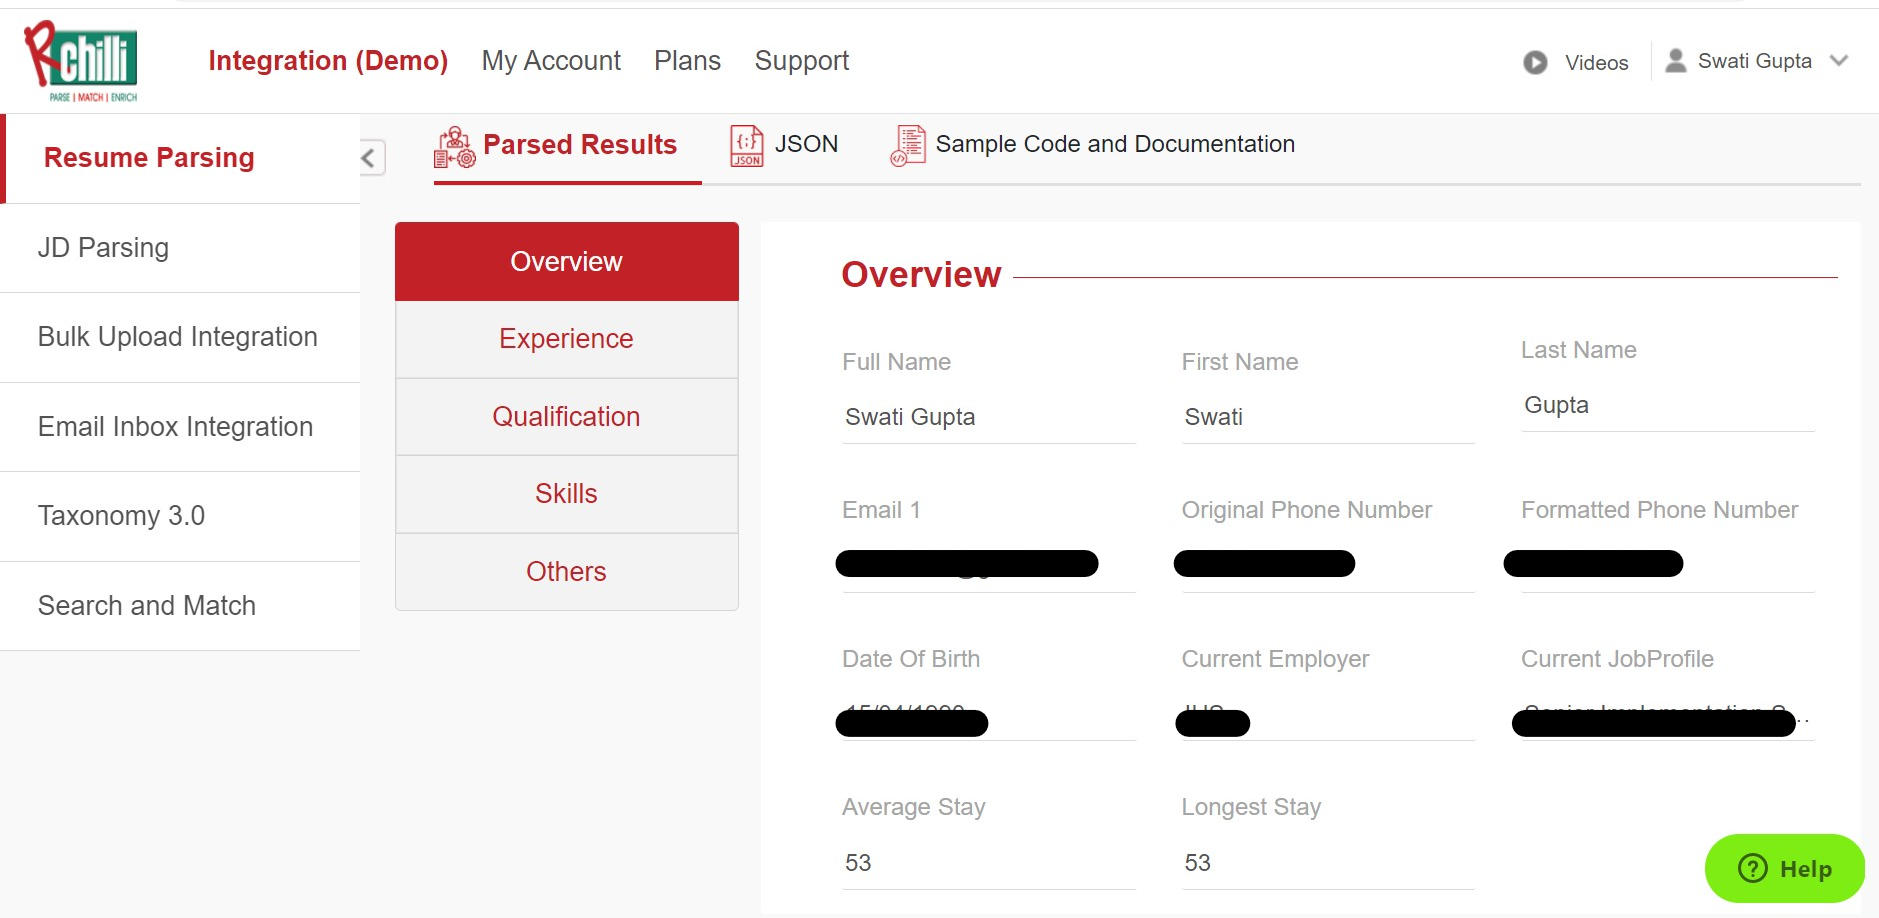Click the JSON file icon
This screenshot has width=1879, height=918.
(x=747, y=146)
